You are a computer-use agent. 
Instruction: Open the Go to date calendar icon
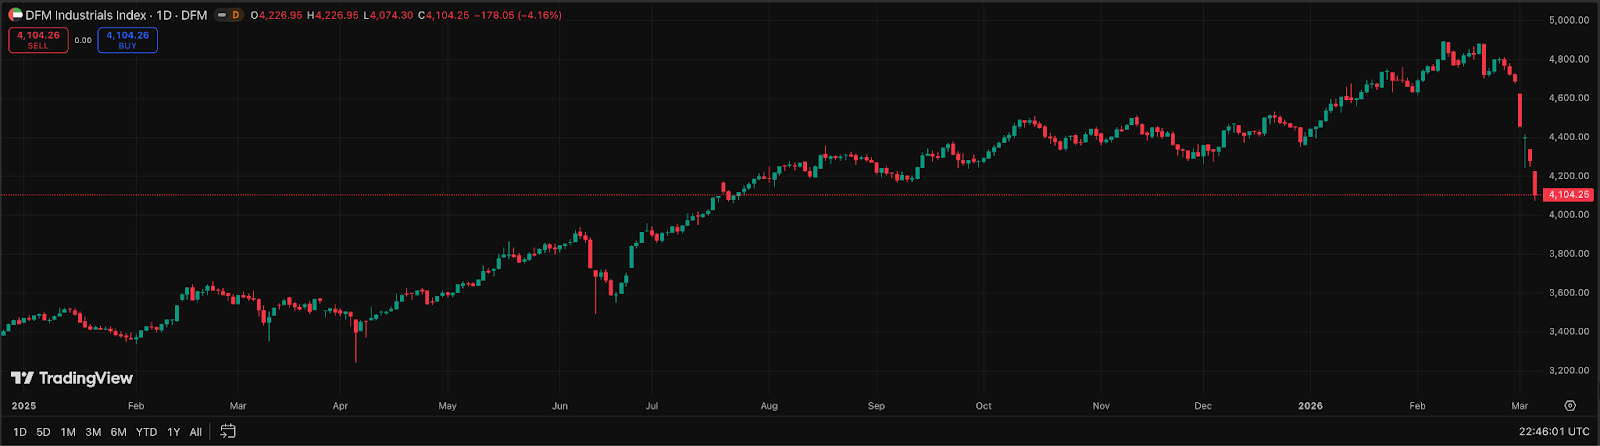tap(228, 432)
